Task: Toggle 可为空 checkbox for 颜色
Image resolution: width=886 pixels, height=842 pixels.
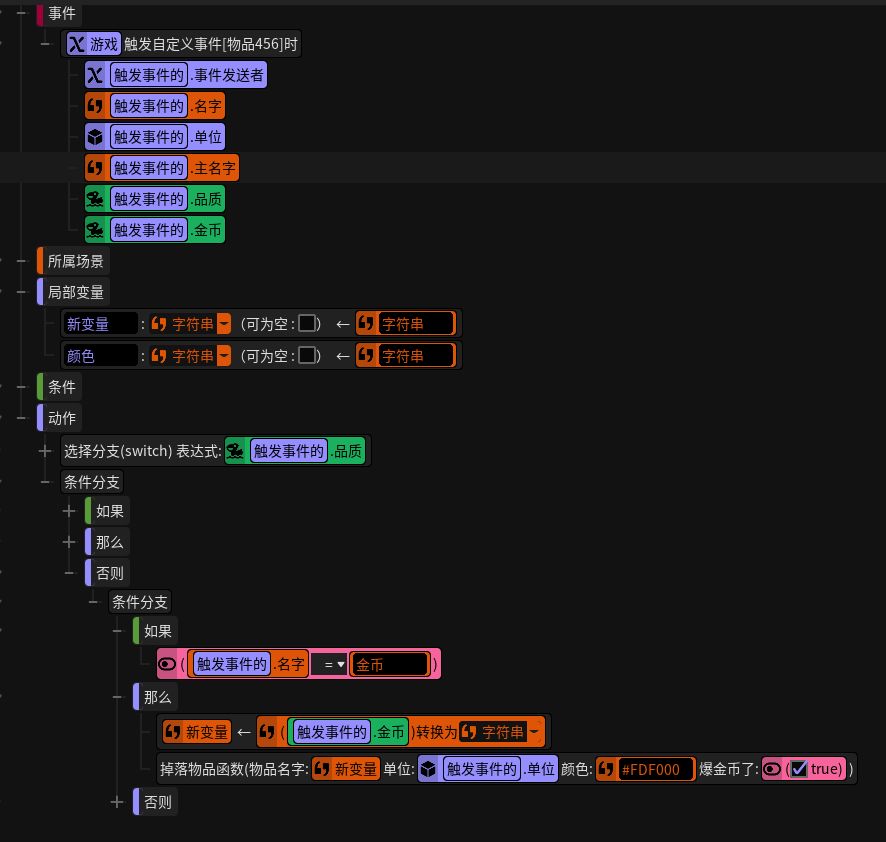Action: click(x=307, y=356)
